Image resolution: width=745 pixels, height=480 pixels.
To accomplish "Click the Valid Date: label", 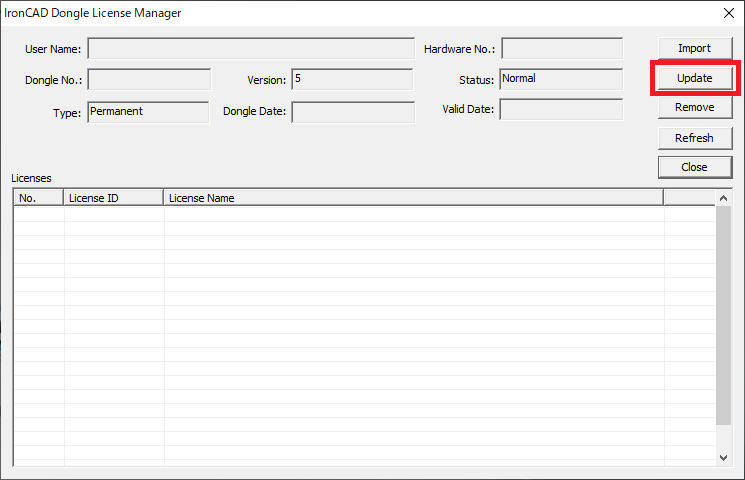I will pos(468,109).
